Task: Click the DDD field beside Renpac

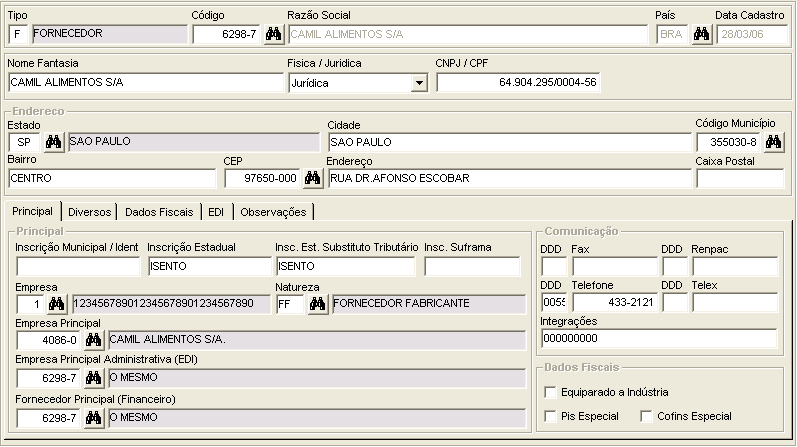Action: pos(675,266)
